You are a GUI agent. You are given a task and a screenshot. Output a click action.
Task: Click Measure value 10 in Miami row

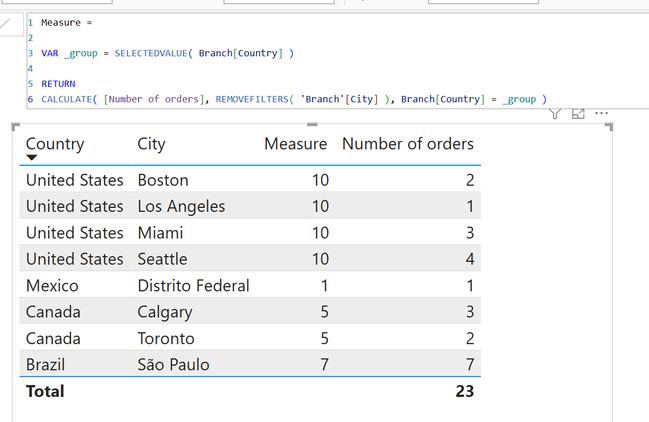(x=320, y=233)
